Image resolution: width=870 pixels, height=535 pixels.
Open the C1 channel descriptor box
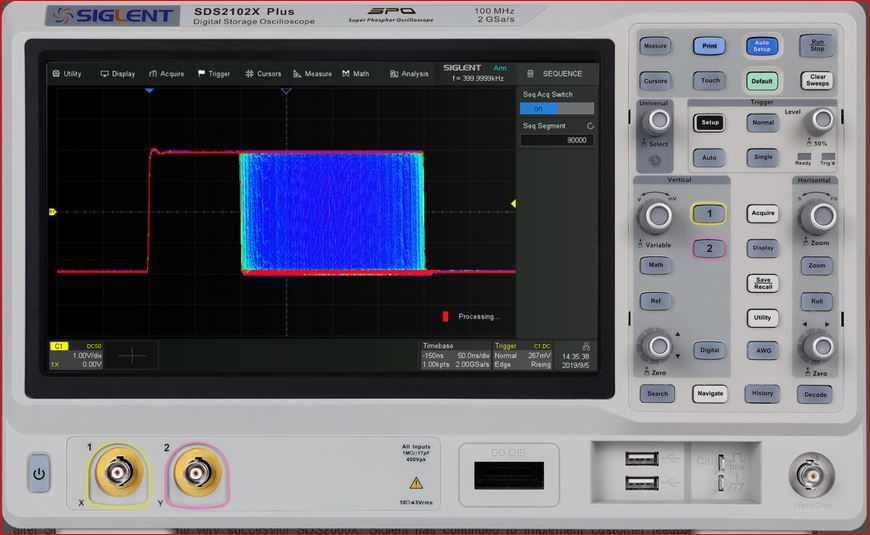coord(77,356)
